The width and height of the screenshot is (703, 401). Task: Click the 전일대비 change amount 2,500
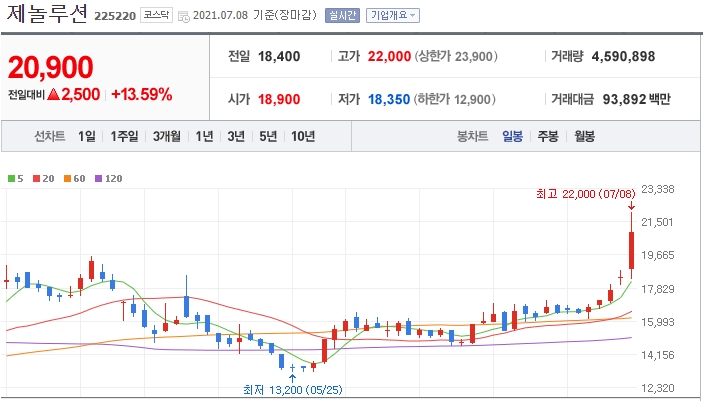click(81, 94)
